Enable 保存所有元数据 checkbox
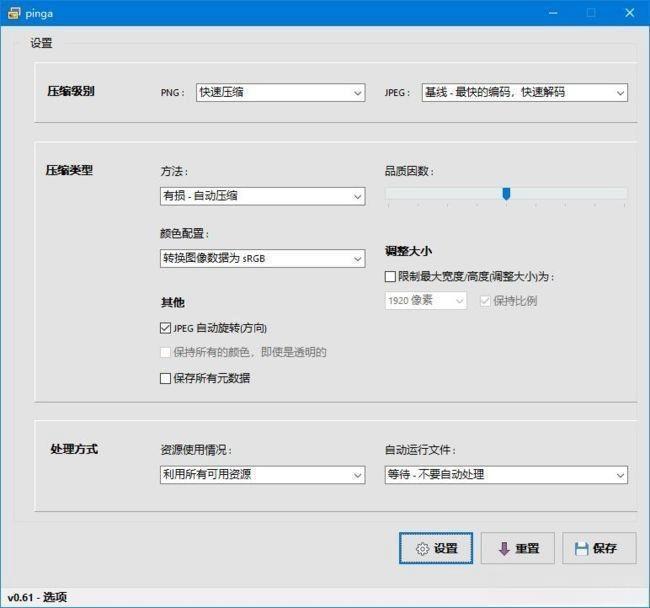Image resolution: width=650 pixels, height=608 pixels. tap(166, 378)
